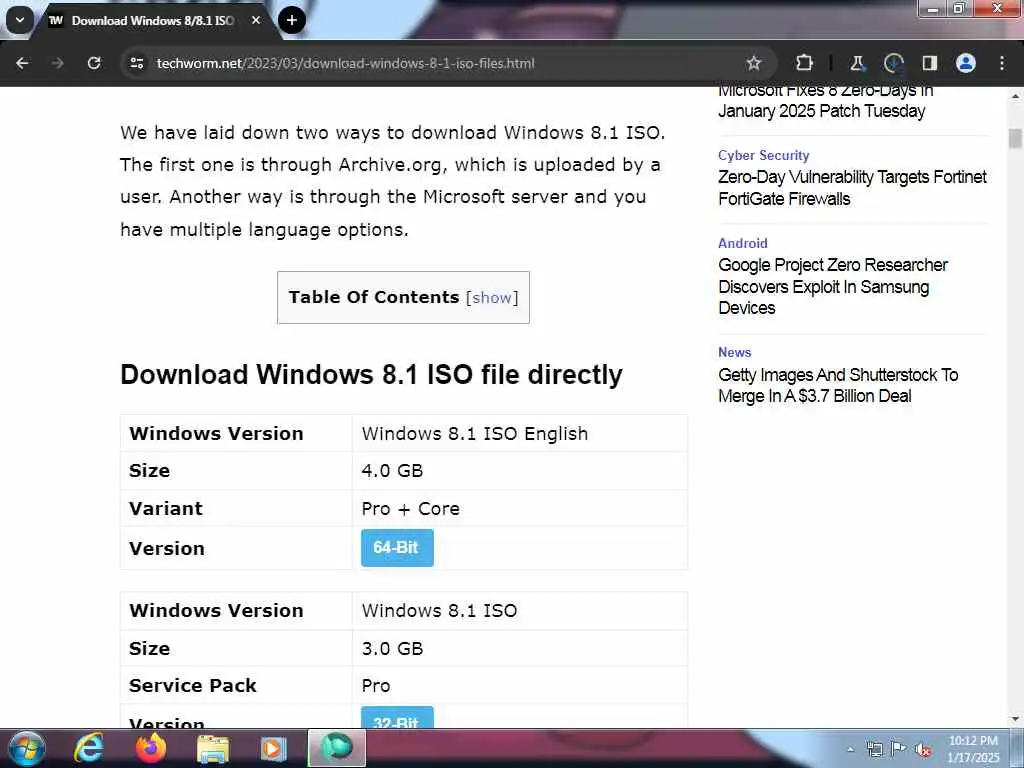Image resolution: width=1024 pixels, height=768 pixels.
Task: Click the scrollbar down arrow
Action: (x=1015, y=720)
